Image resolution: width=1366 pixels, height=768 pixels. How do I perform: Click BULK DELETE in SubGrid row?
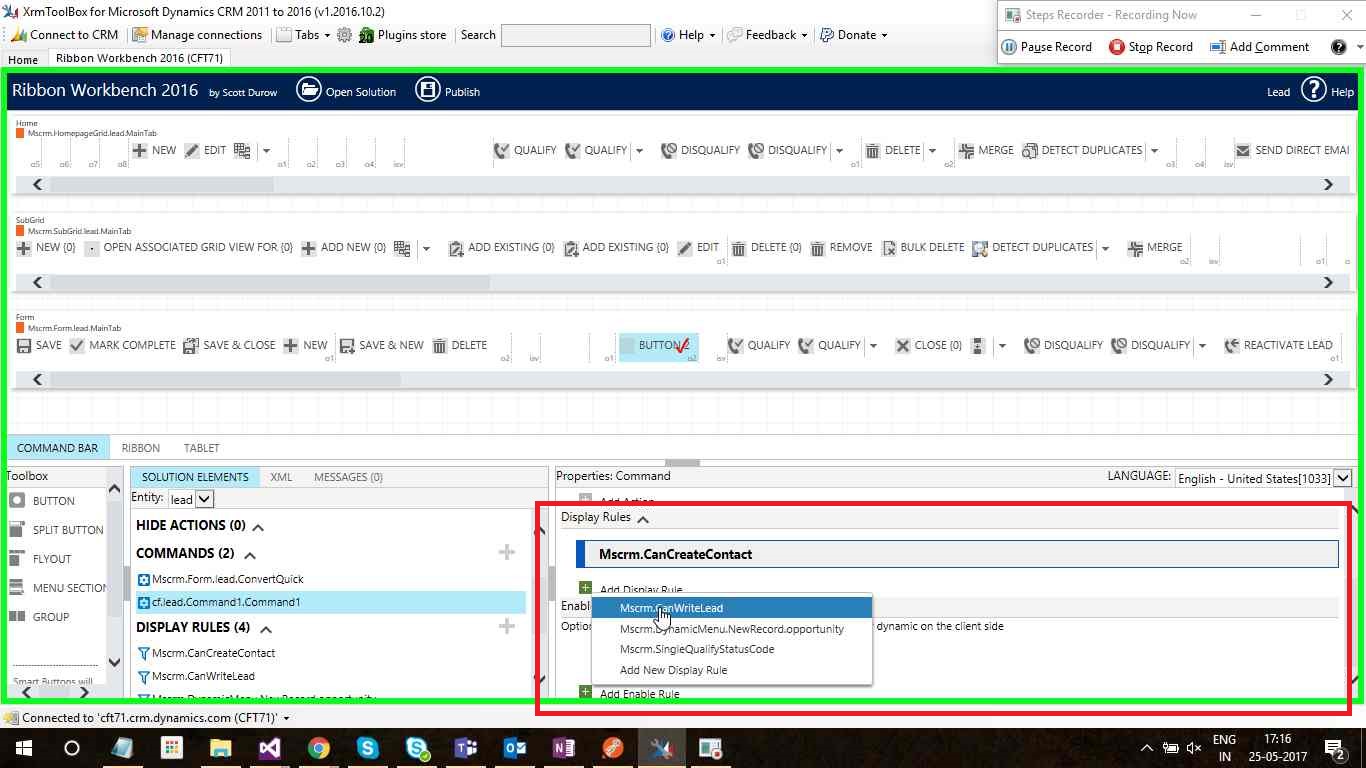pos(922,247)
